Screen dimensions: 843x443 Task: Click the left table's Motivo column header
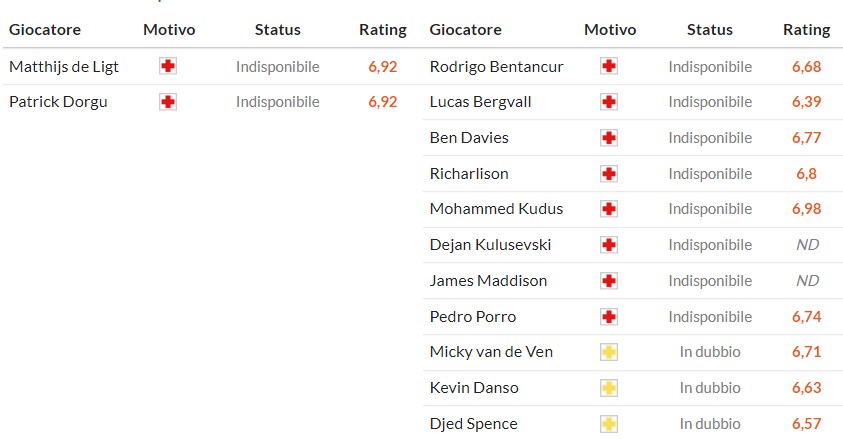(169, 30)
